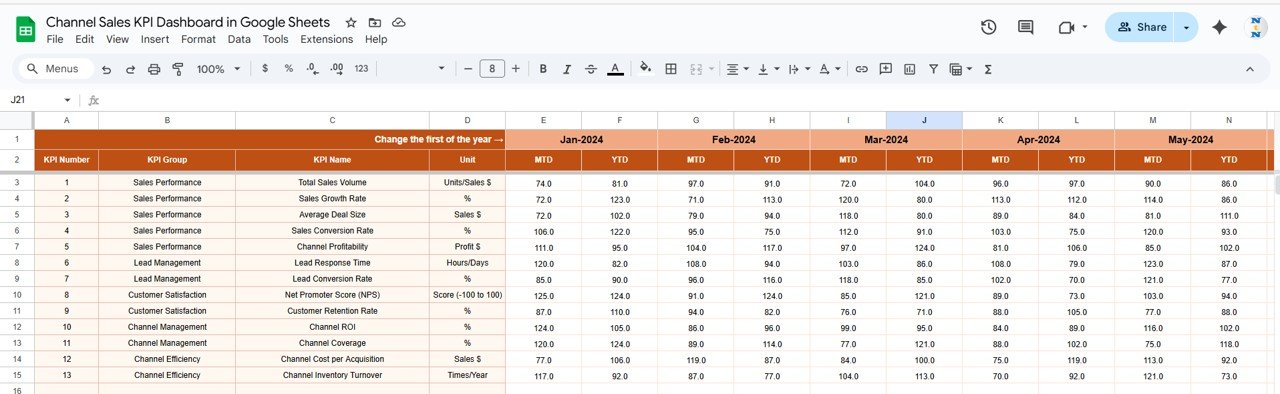Open the 100% zoom dropdown
Image resolution: width=1280 pixels, height=394 pixels.
tap(219, 69)
